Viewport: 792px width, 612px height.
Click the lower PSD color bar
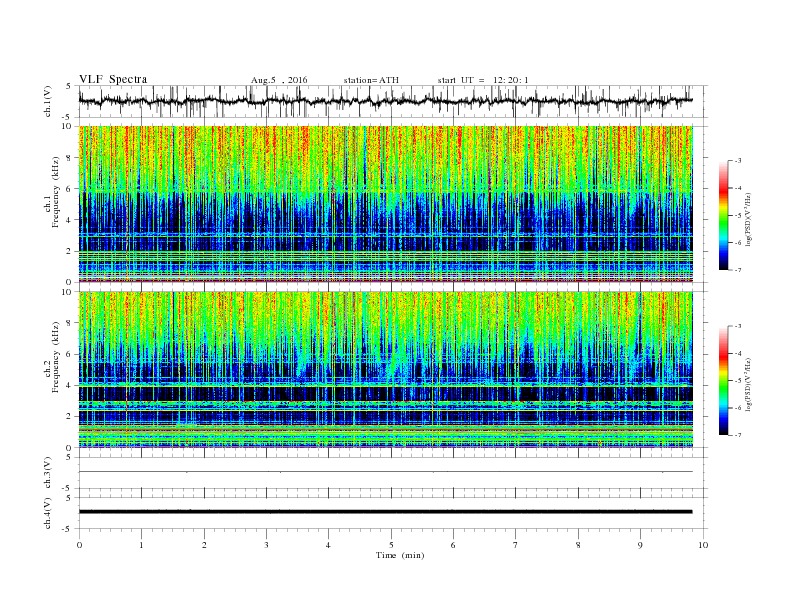coord(723,380)
